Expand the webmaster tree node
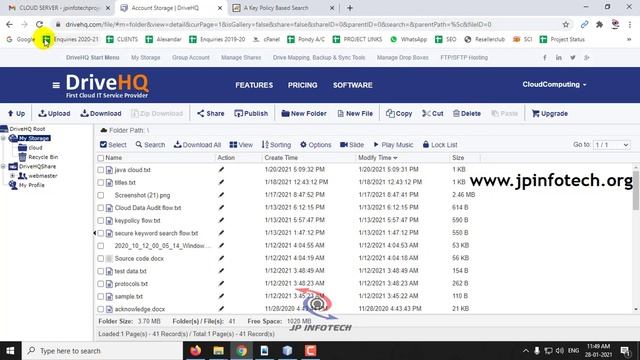Viewport: 640px width, 360px height. pos(12,176)
